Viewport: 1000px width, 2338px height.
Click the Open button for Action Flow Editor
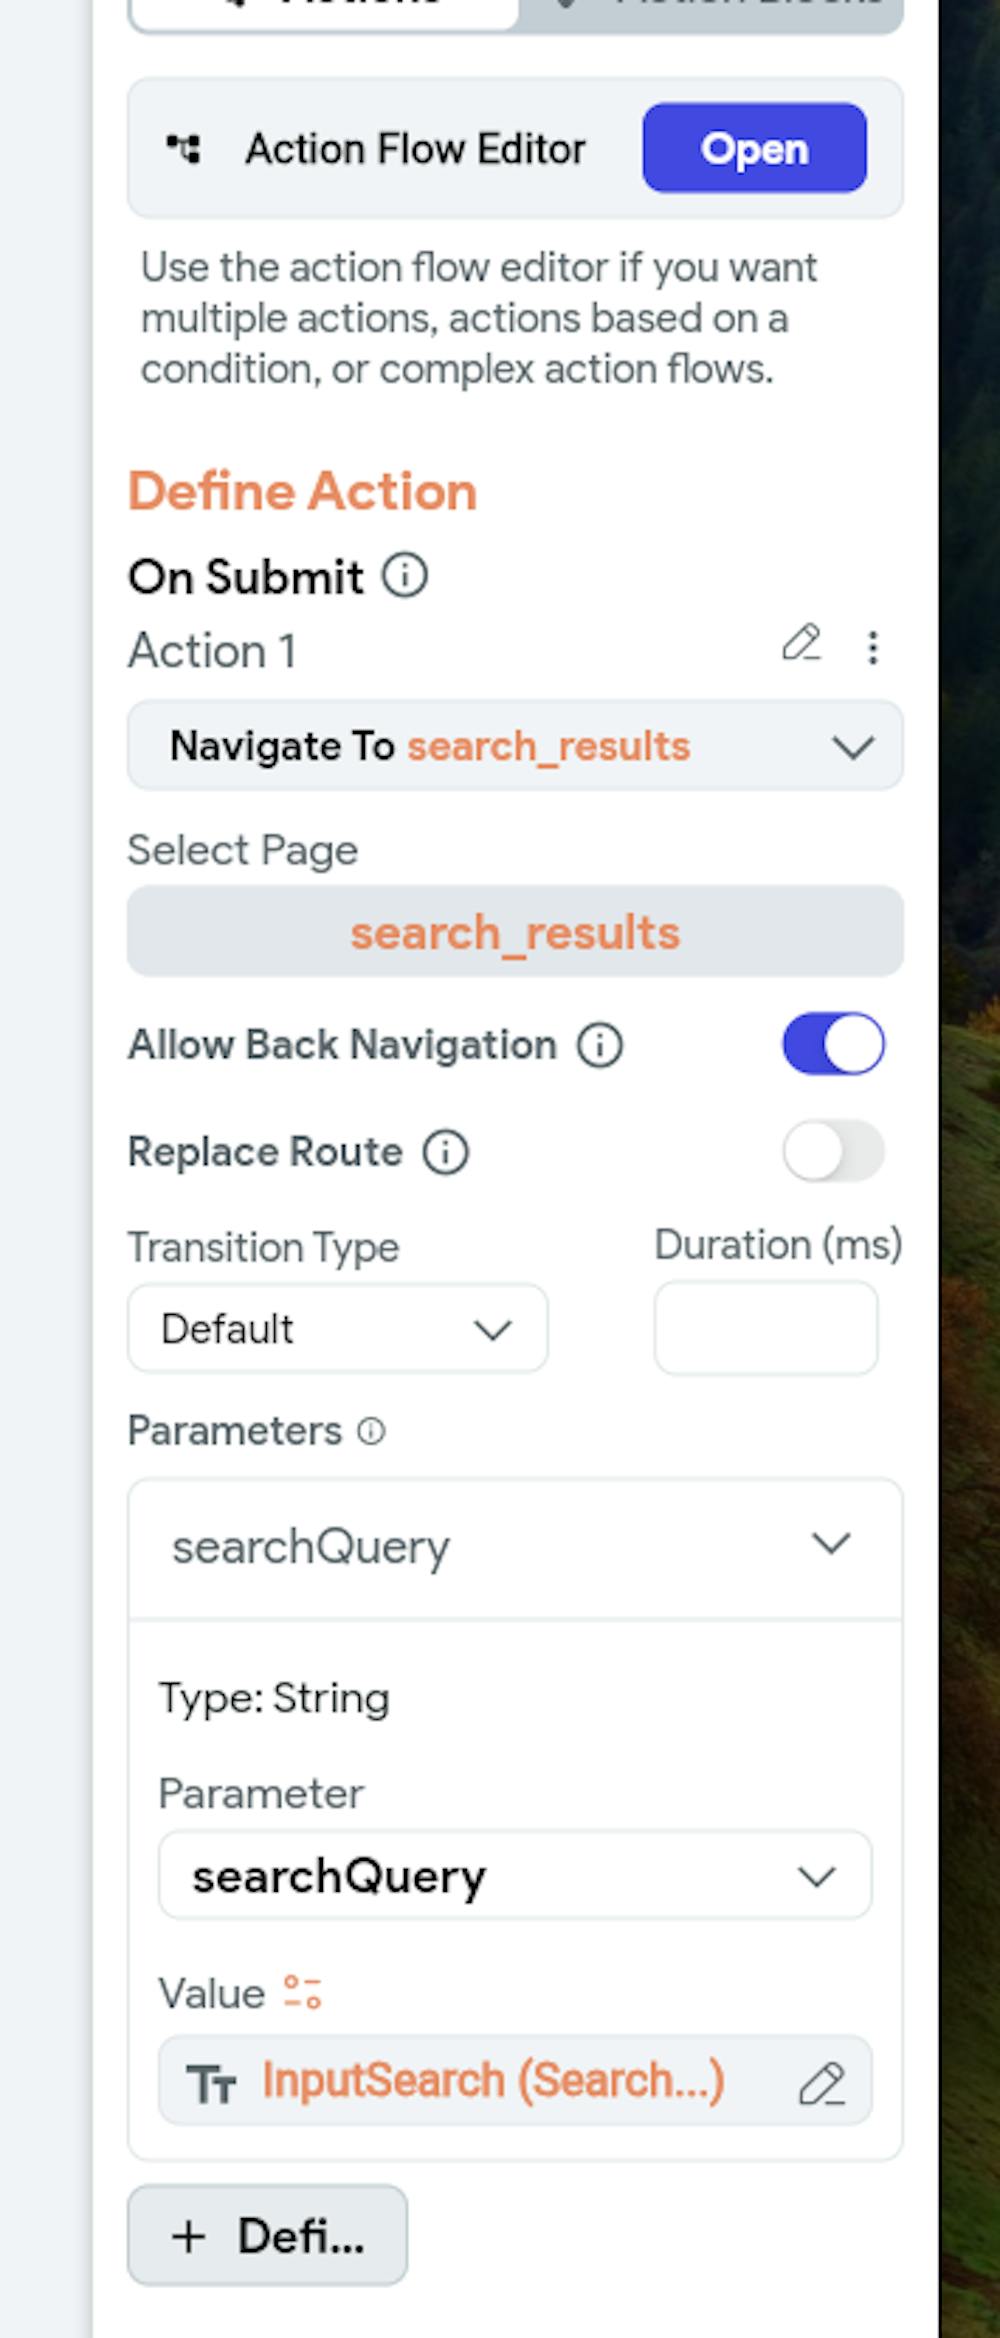click(754, 148)
